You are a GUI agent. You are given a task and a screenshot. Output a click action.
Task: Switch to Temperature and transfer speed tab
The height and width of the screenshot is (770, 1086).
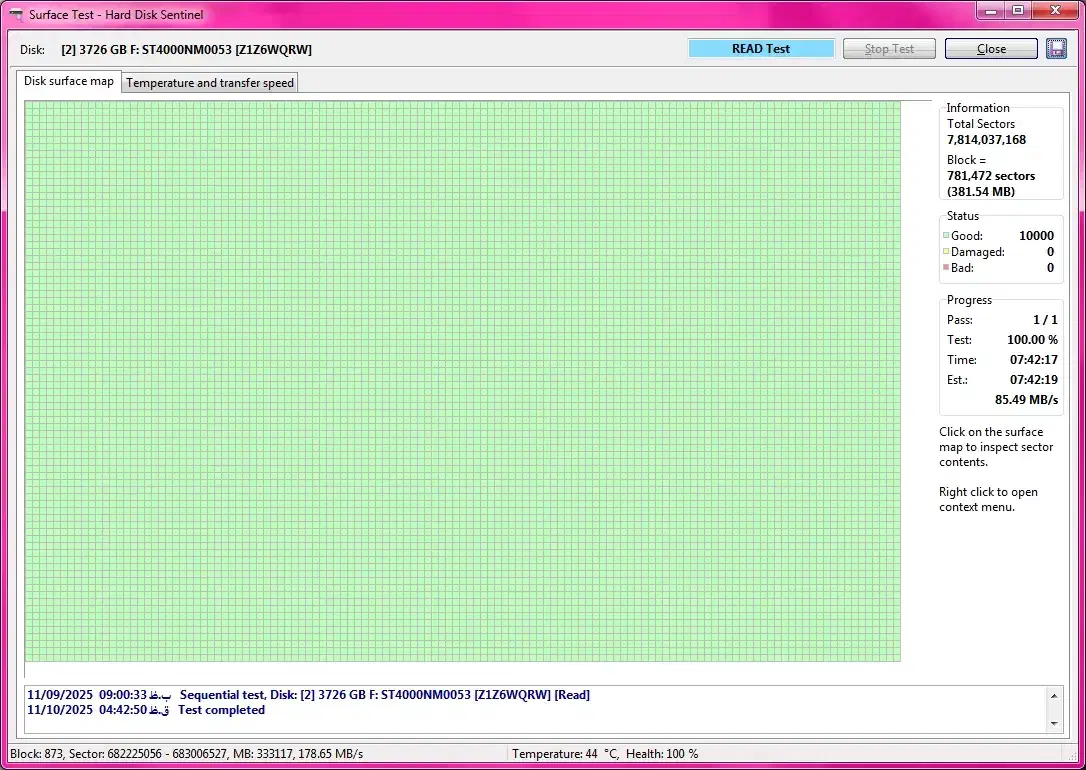(210, 83)
